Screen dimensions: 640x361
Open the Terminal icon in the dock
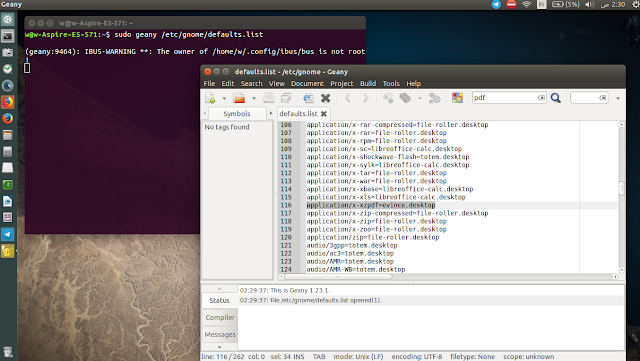click(8, 36)
